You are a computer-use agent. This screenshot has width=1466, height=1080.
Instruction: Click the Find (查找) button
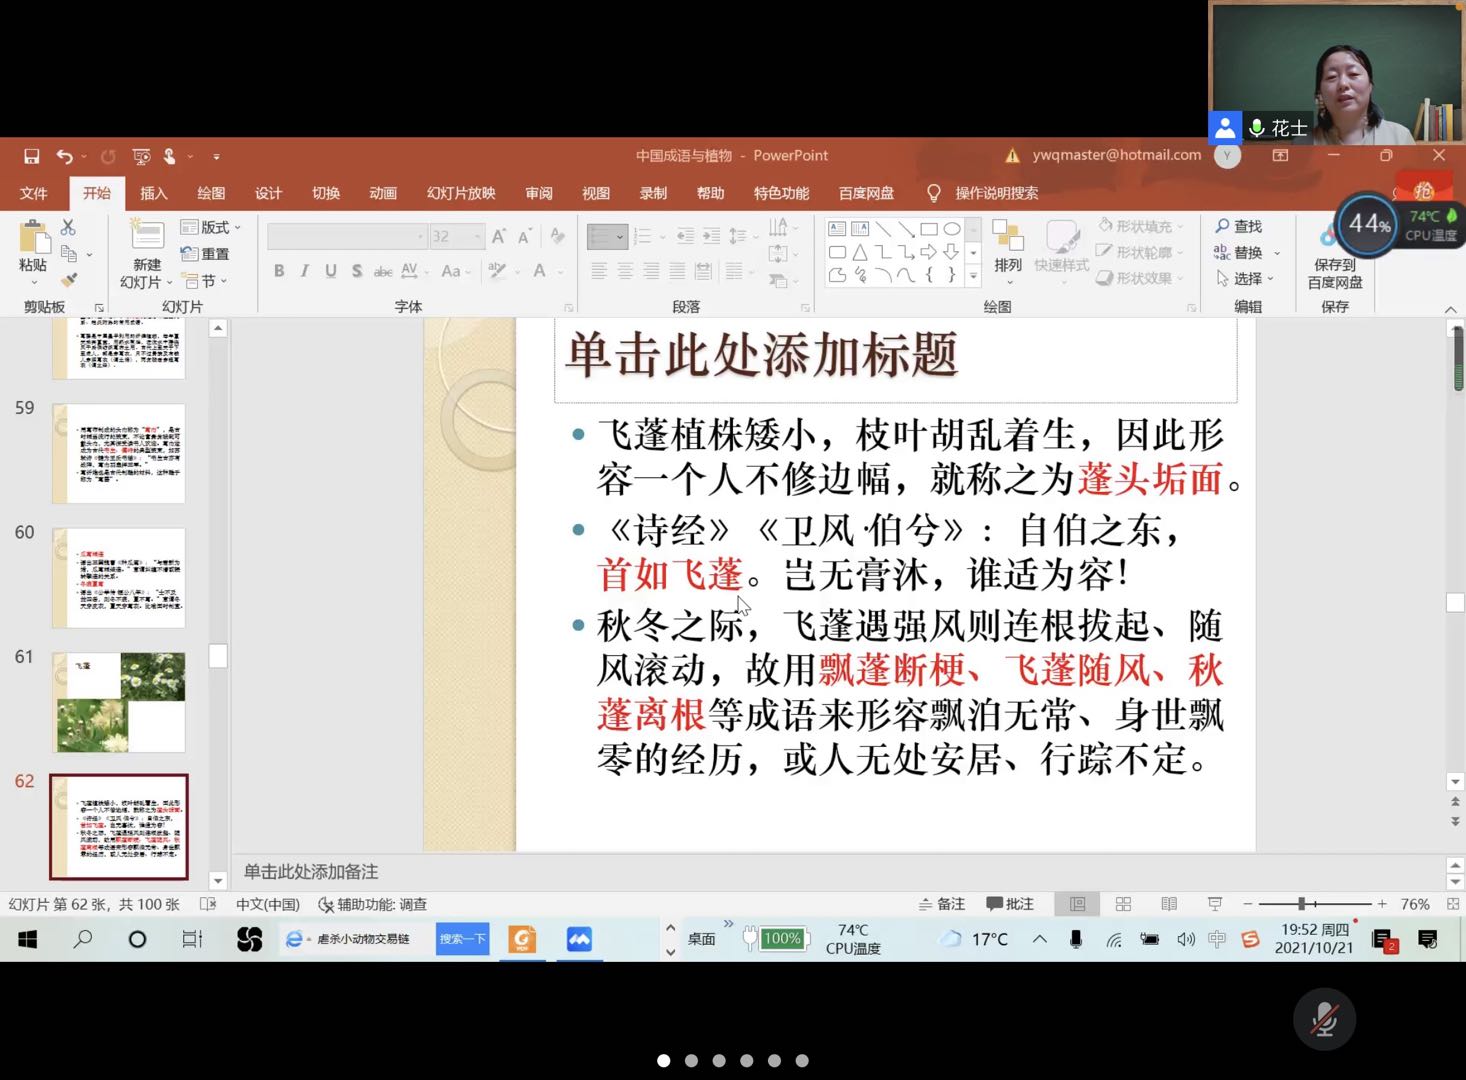tap(1239, 227)
